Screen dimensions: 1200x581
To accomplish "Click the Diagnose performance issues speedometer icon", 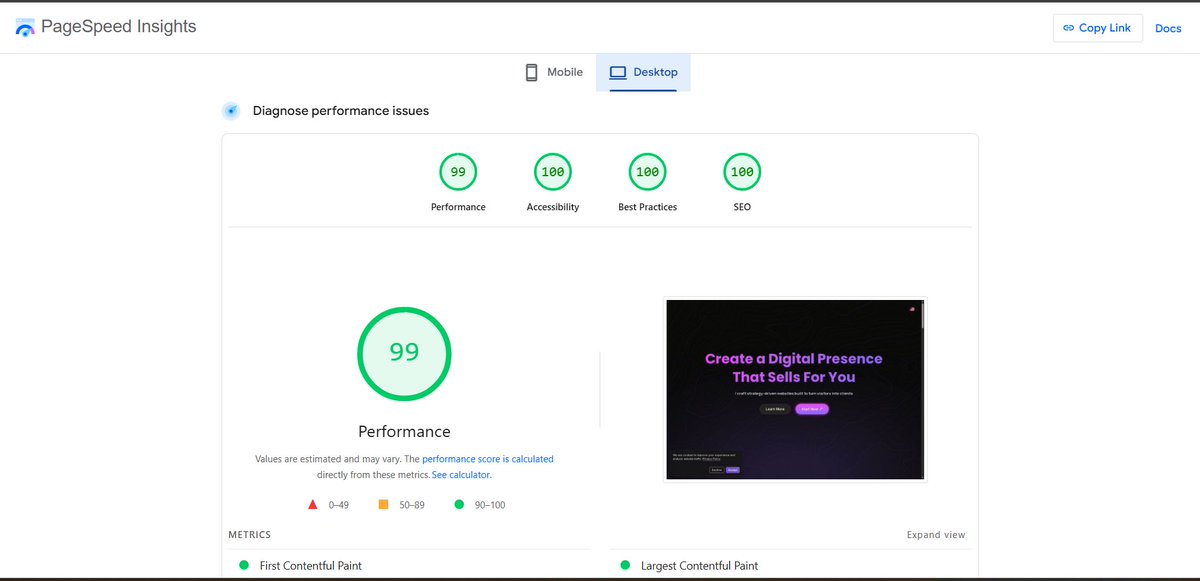I will [x=231, y=110].
